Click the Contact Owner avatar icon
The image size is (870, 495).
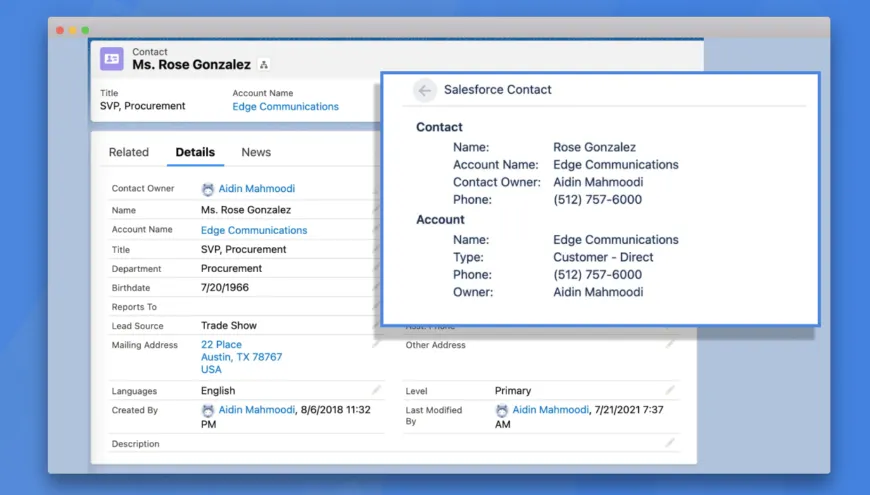click(x=208, y=189)
